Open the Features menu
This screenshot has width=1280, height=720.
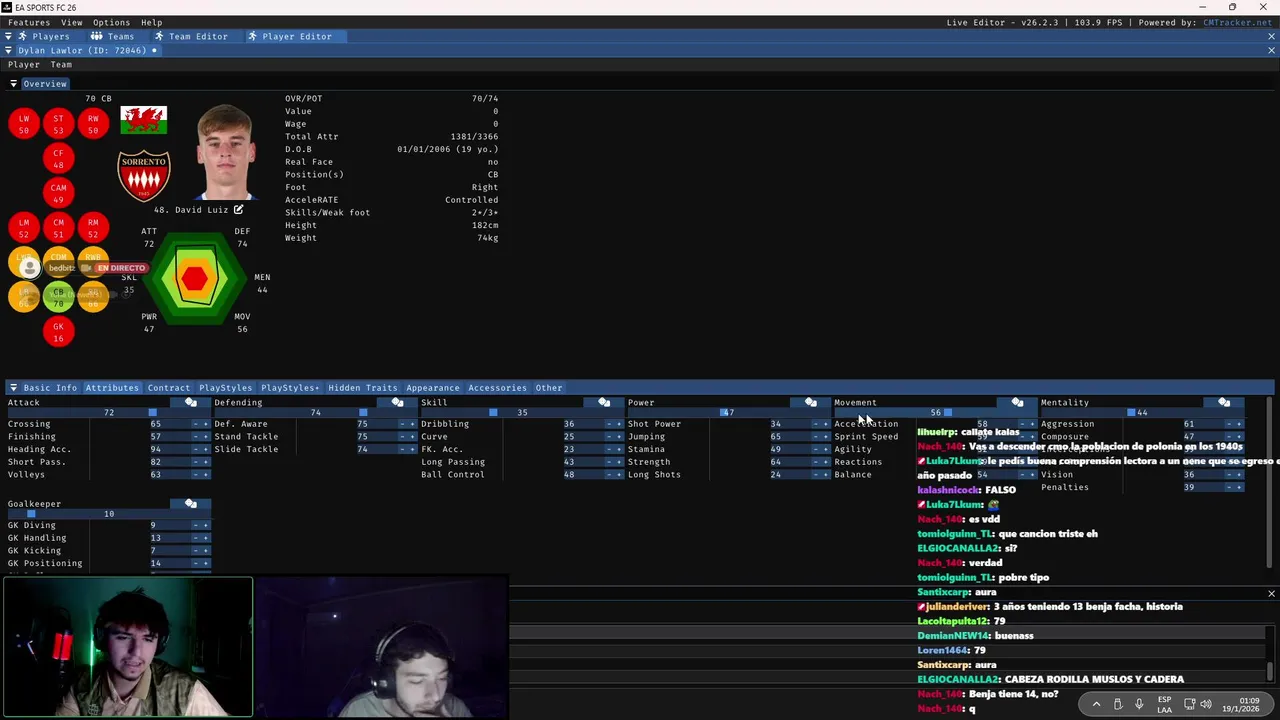(x=29, y=22)
